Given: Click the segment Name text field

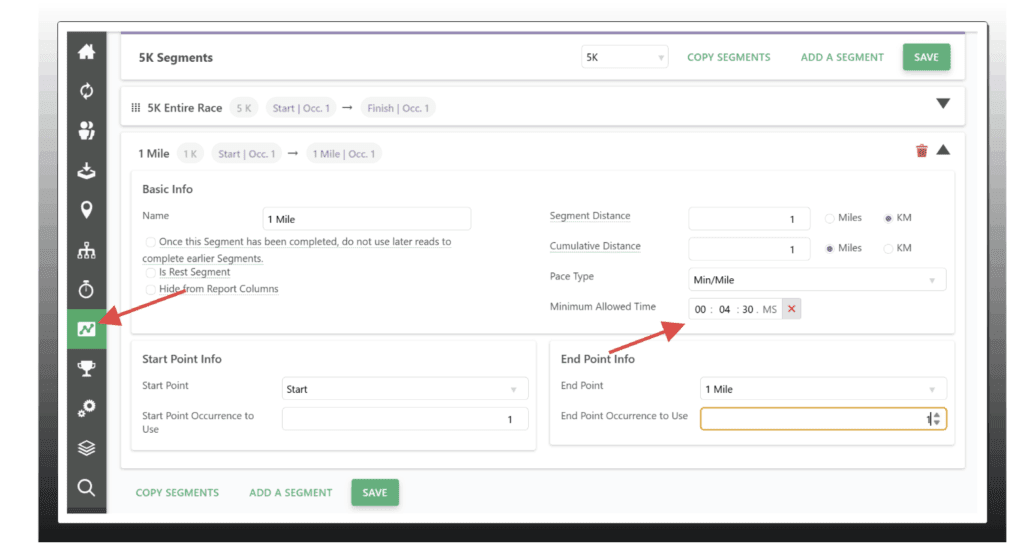Looking at the screenshot, I should tap(366, 219).
